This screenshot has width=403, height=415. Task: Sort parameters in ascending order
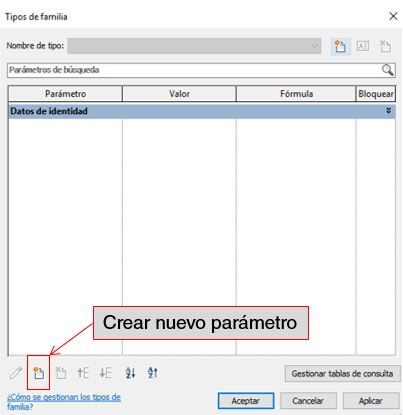[130, 373]
